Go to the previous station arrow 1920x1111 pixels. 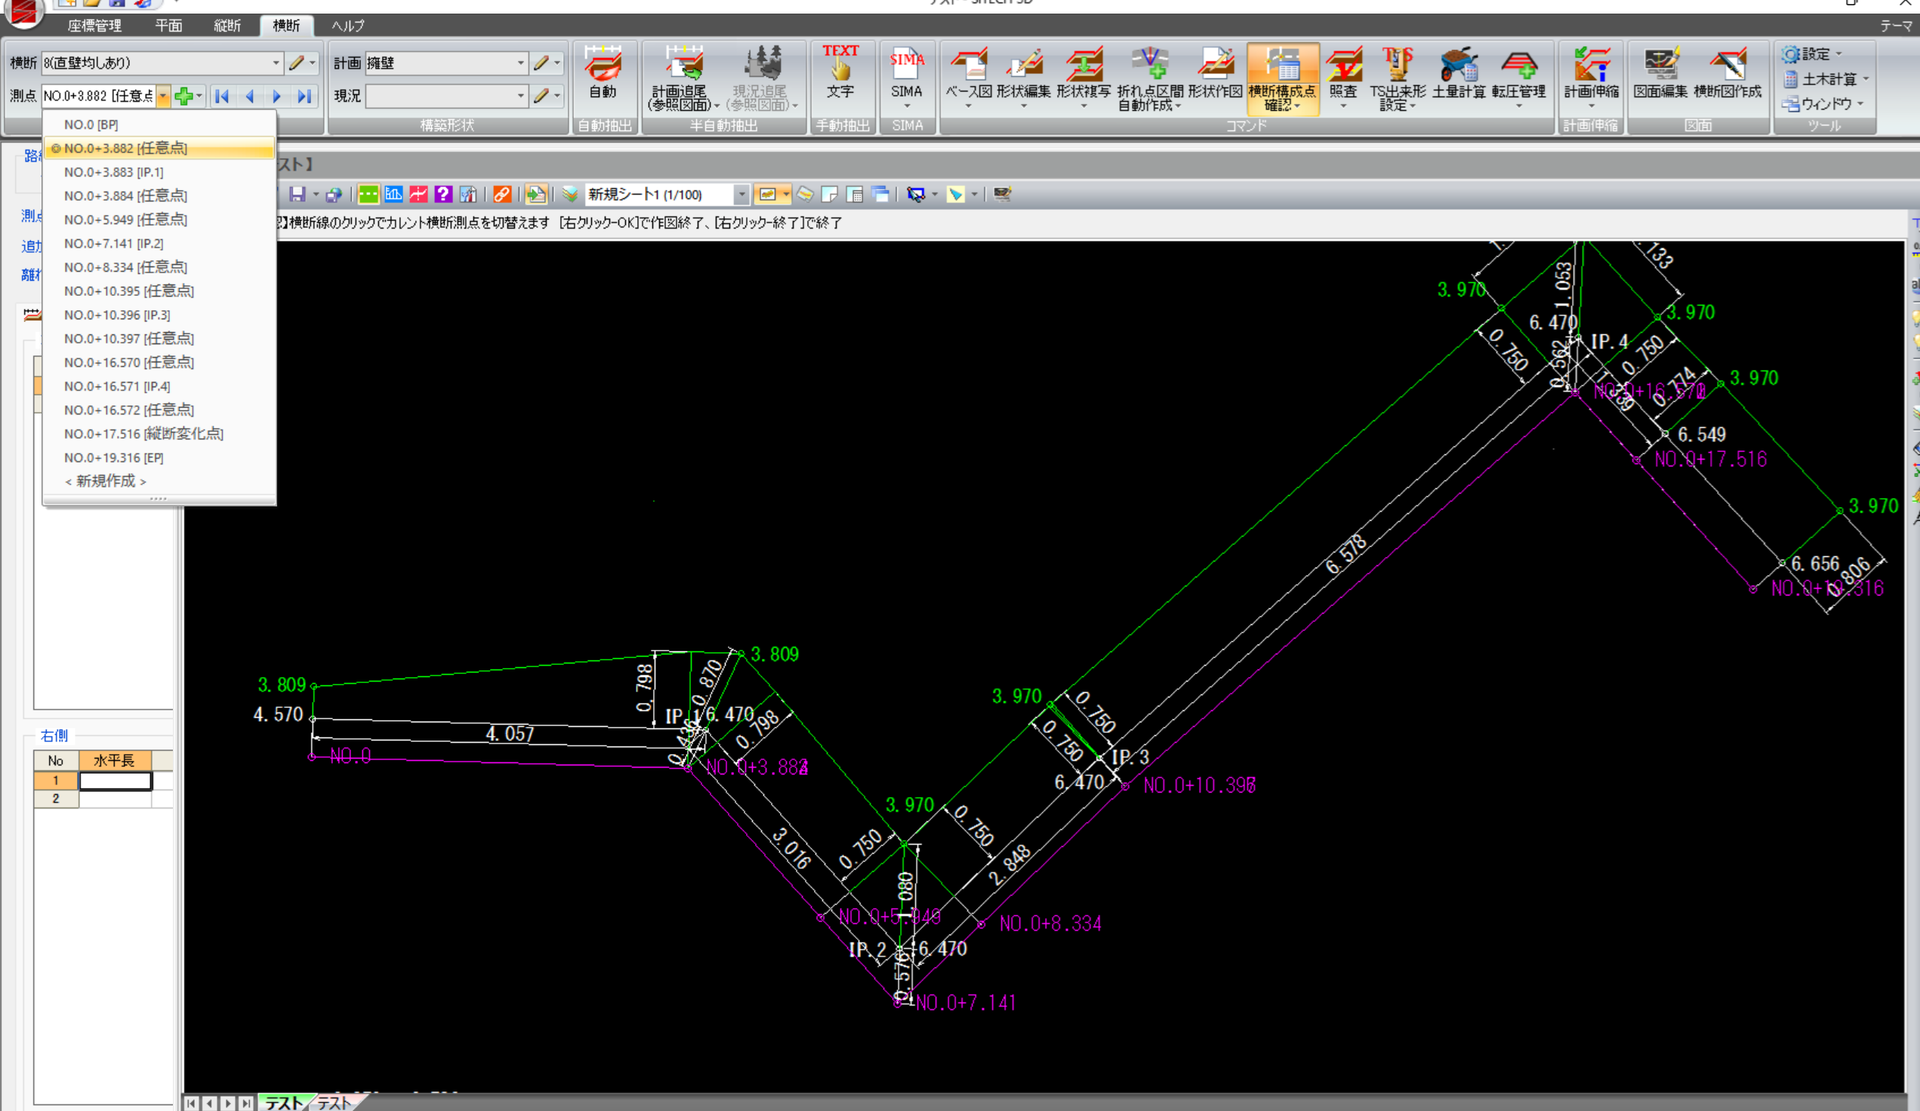250,96
